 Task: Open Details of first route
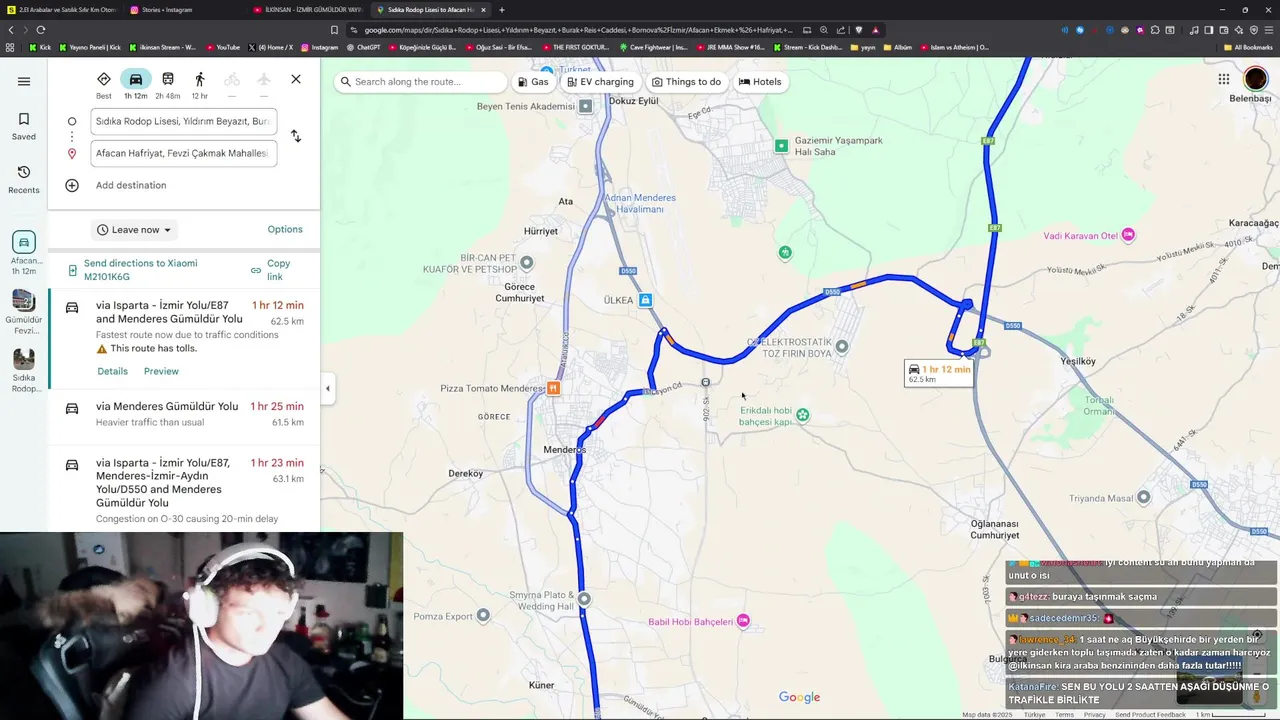coord(112,371)
